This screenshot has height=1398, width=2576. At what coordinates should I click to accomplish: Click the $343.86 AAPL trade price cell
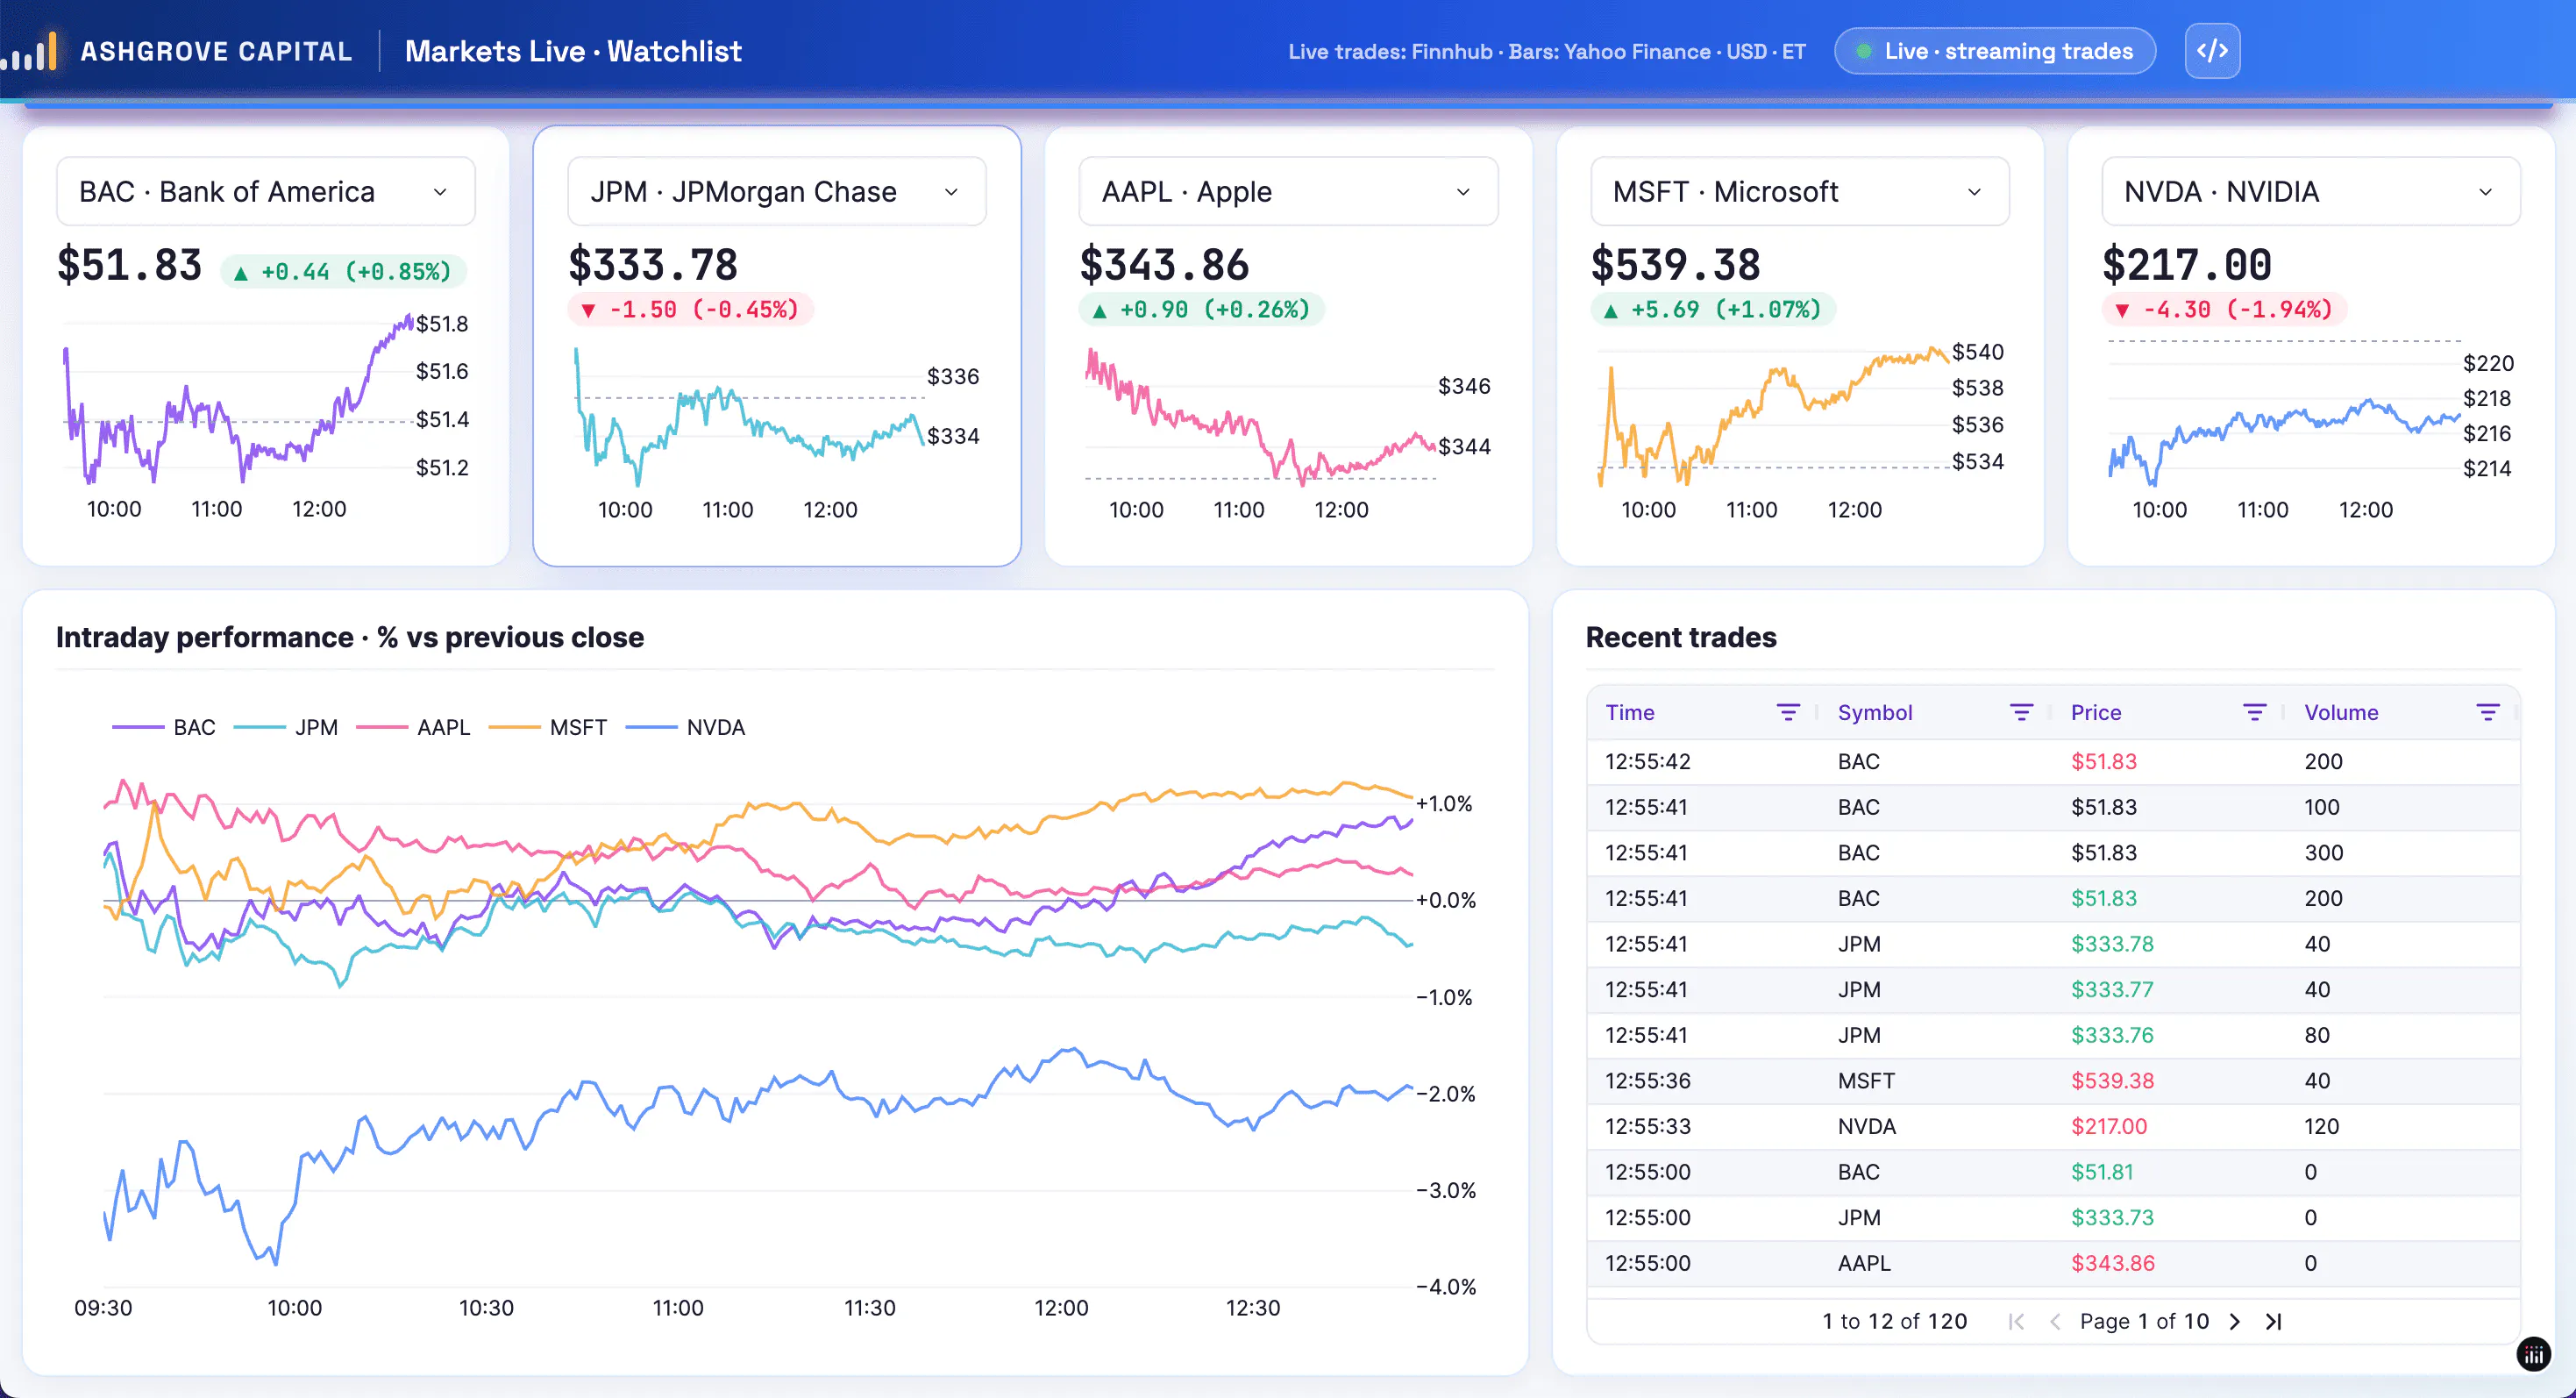tap(2111, 1263)
